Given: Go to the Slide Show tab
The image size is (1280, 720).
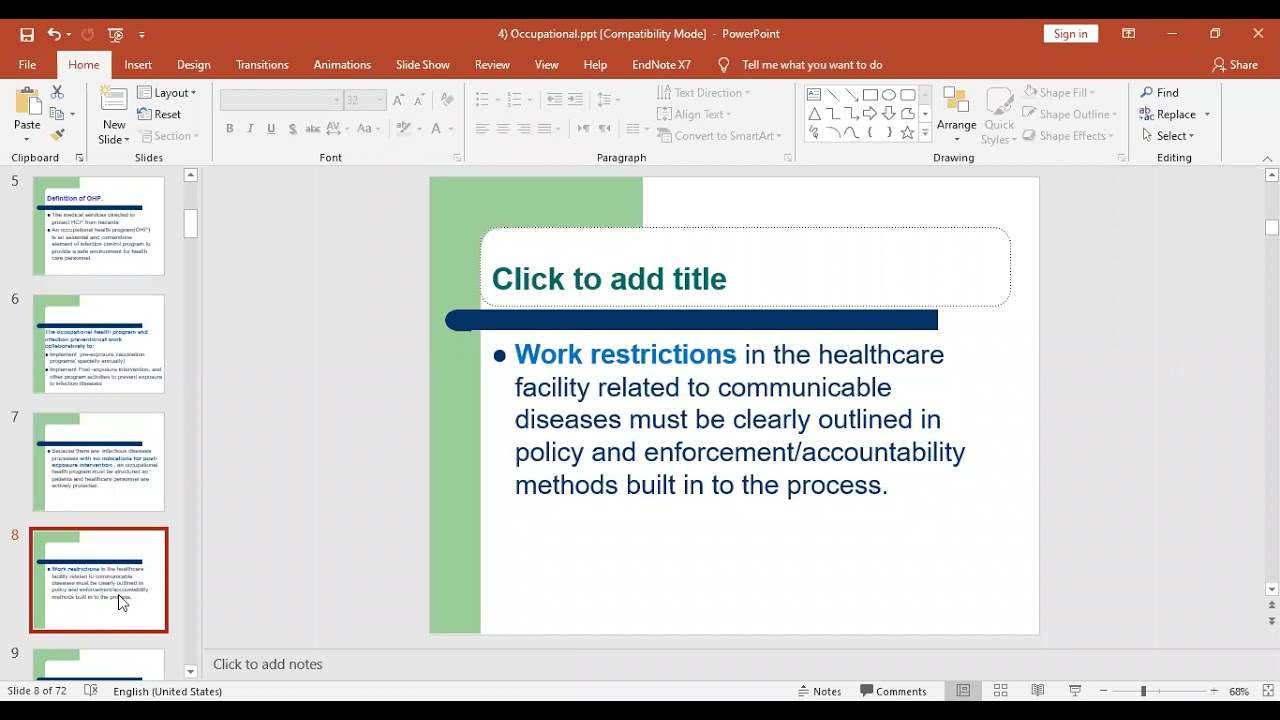Looking at the screenshot, I should coord(423,65).
